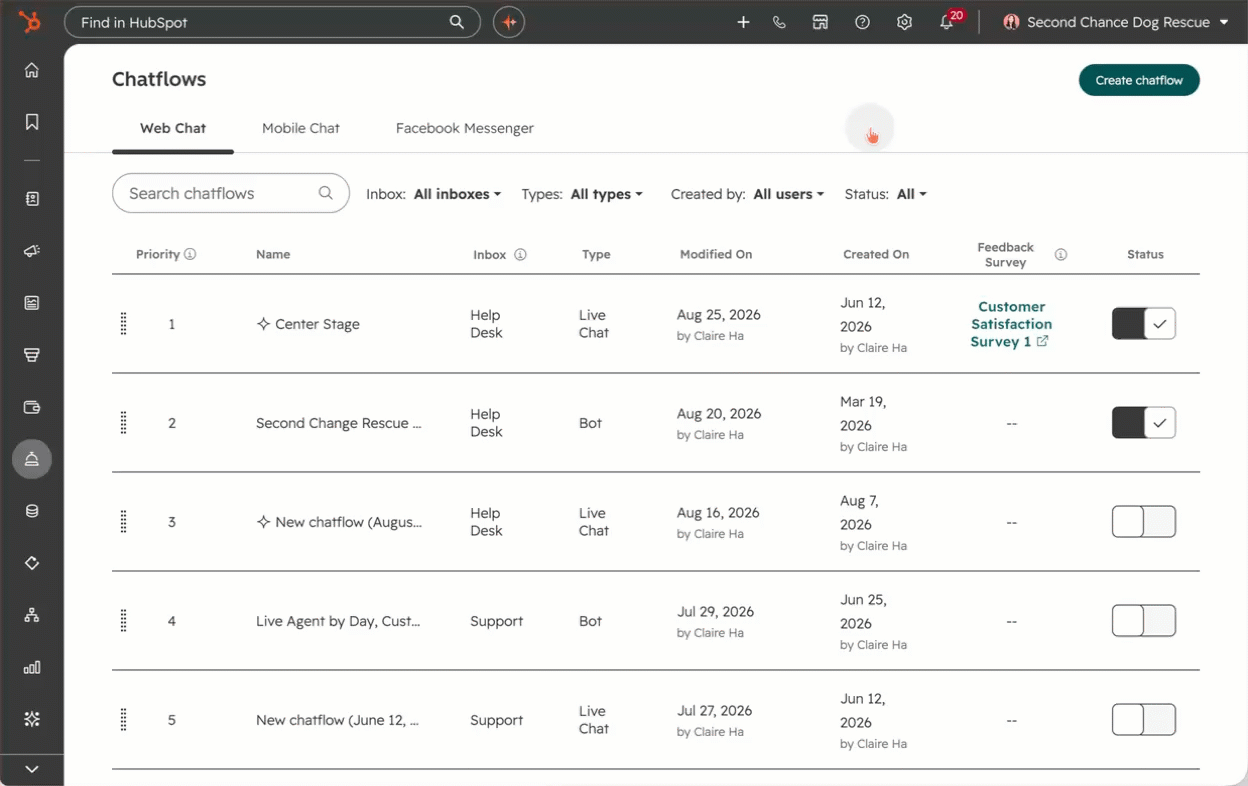
Task: Open the Settings gear icon
Action: 904,22
